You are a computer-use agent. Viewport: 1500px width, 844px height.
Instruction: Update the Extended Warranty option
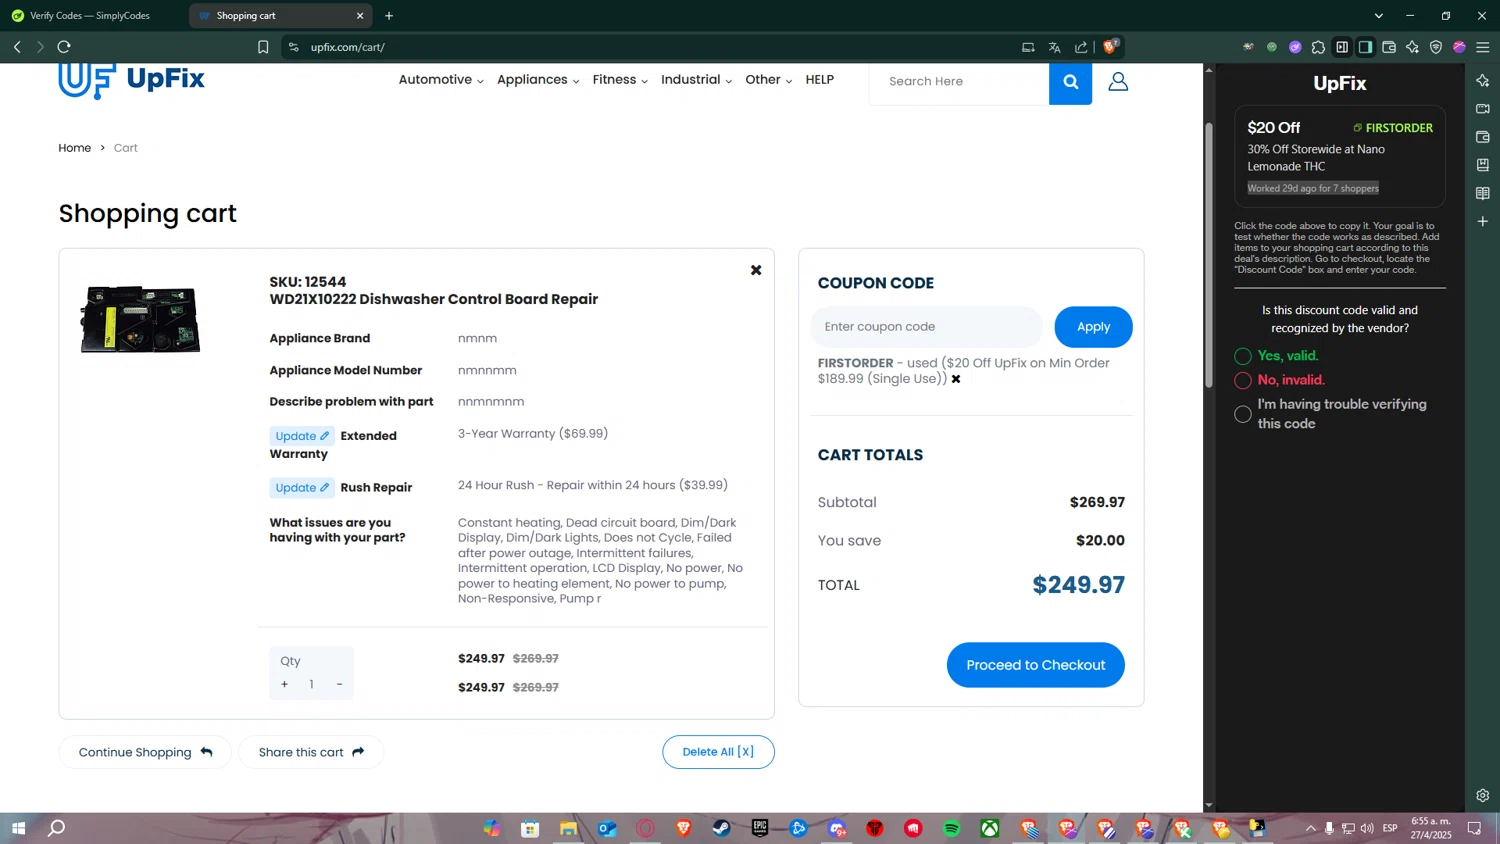[302, 436]
